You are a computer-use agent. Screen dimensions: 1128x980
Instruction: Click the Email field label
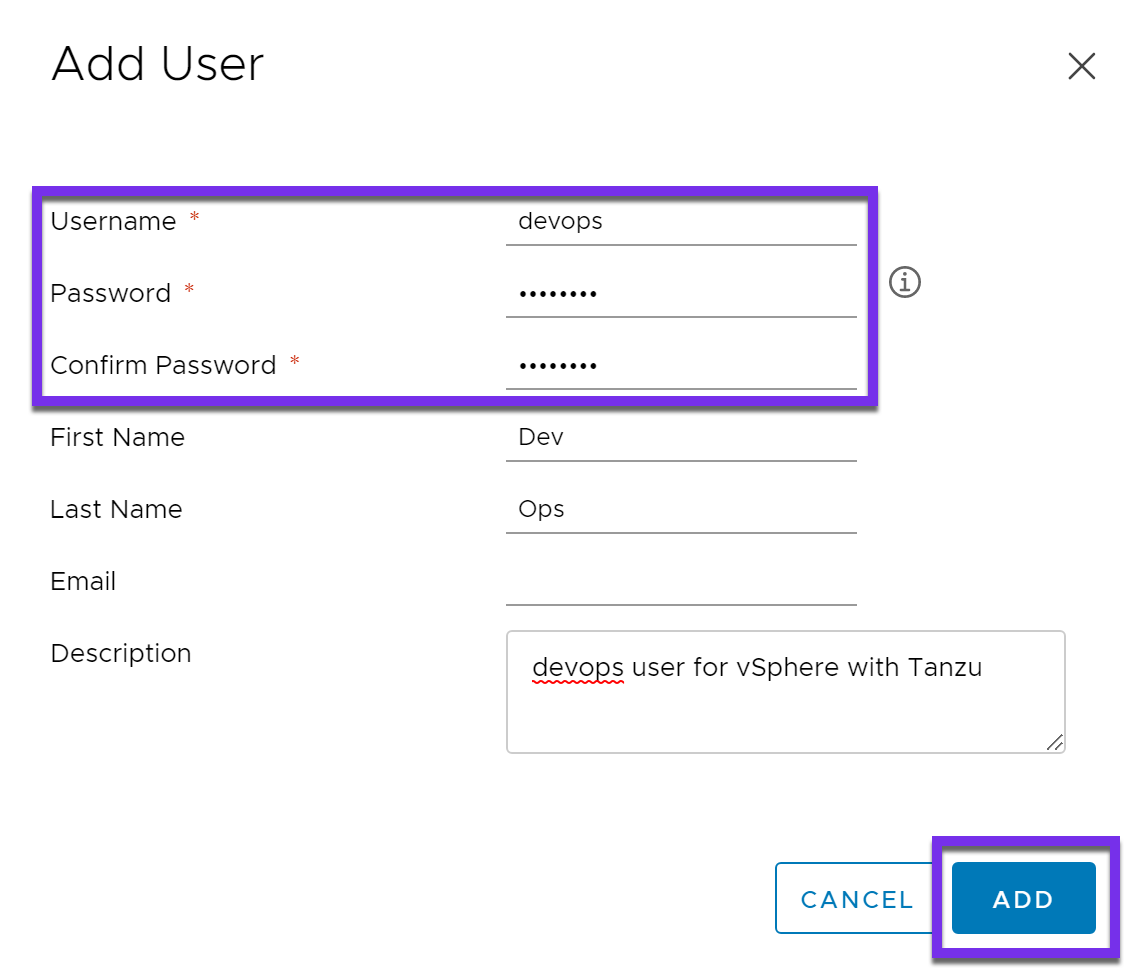[83, 581]
